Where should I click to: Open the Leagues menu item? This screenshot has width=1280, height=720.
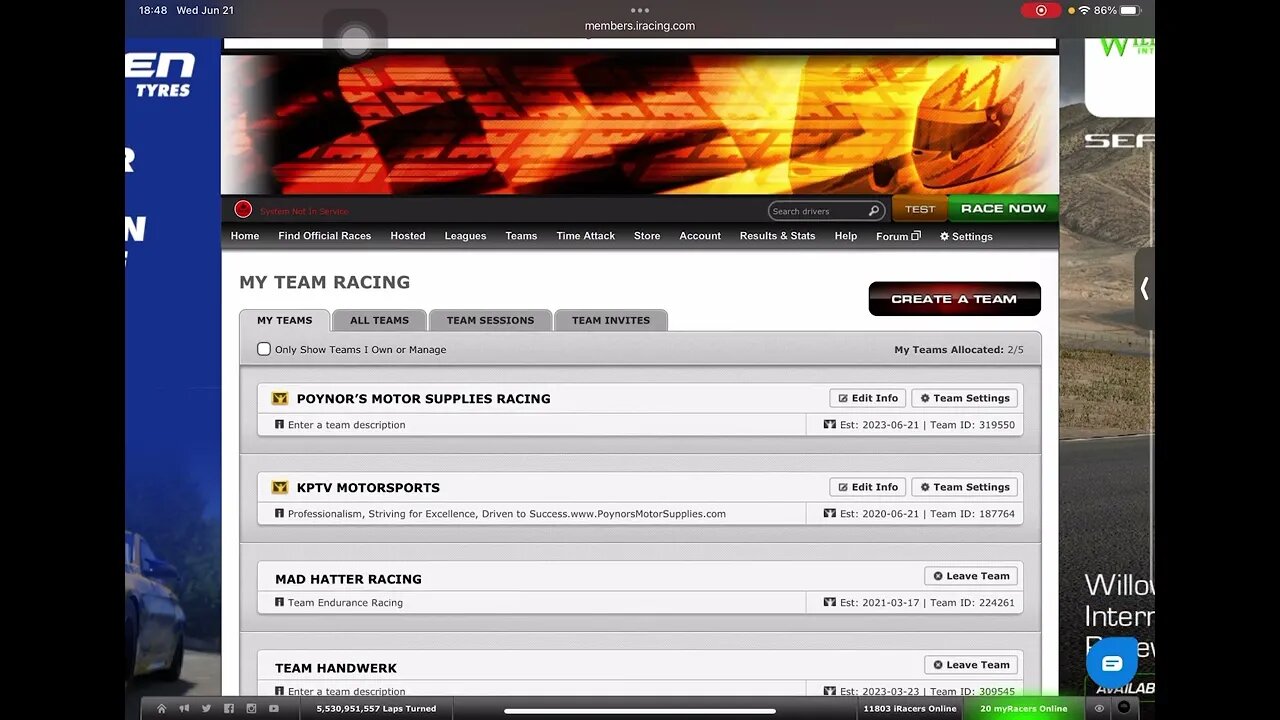point(465,236)
